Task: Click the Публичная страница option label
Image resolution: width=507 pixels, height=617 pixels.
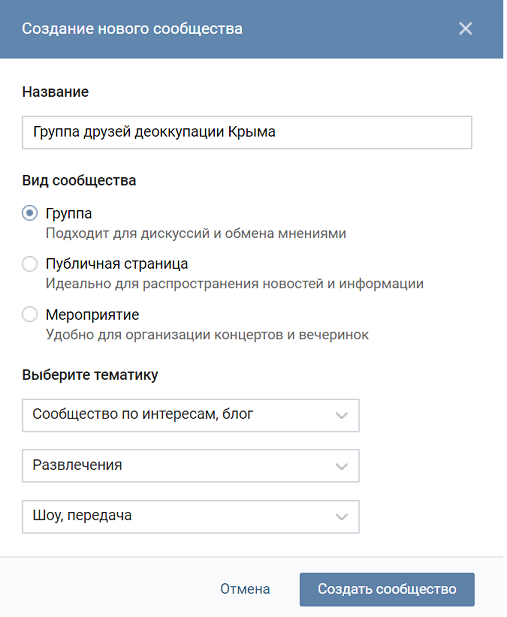Action: pos(117,264)
